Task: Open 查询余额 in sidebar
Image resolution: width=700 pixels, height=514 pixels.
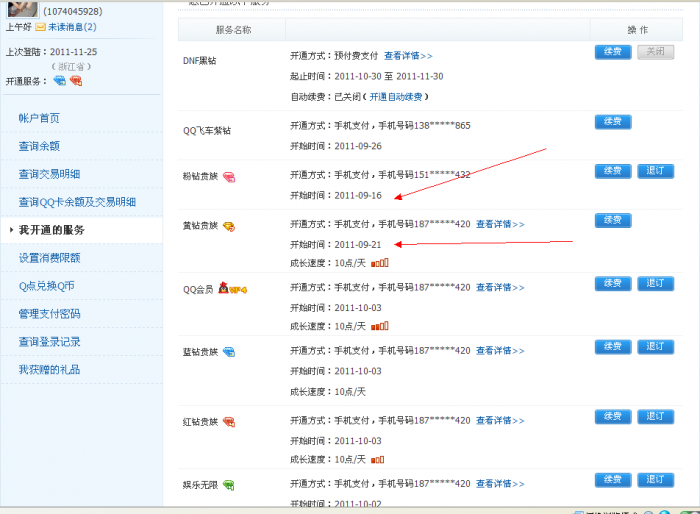Action: (39, 146)
